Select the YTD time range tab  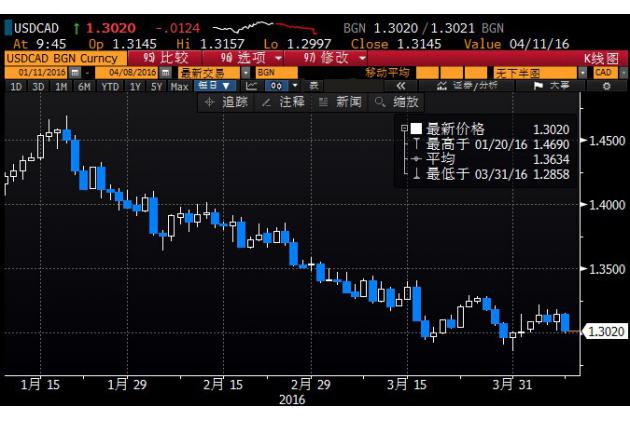[112, 87]
